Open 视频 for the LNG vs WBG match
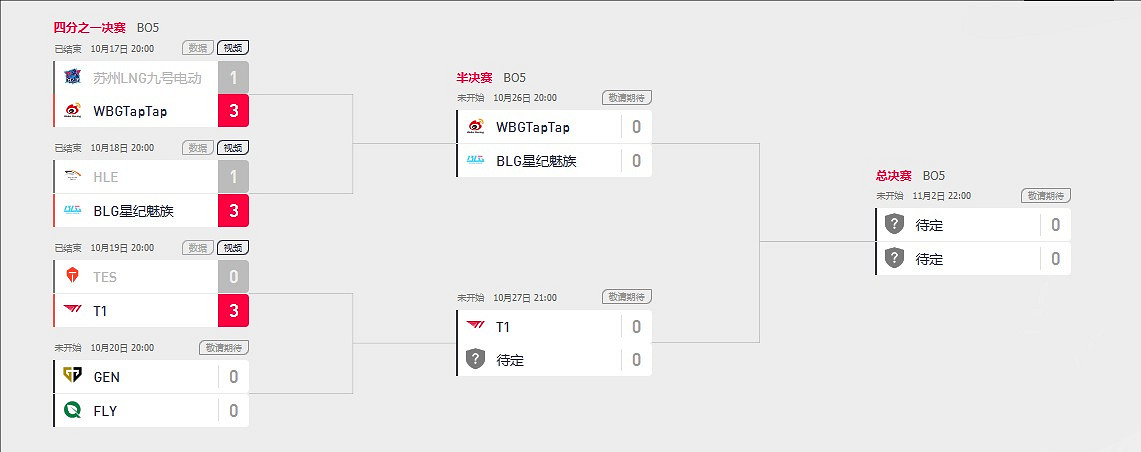The height and width of the screenshot is (452, 1141). click(232, 47)
